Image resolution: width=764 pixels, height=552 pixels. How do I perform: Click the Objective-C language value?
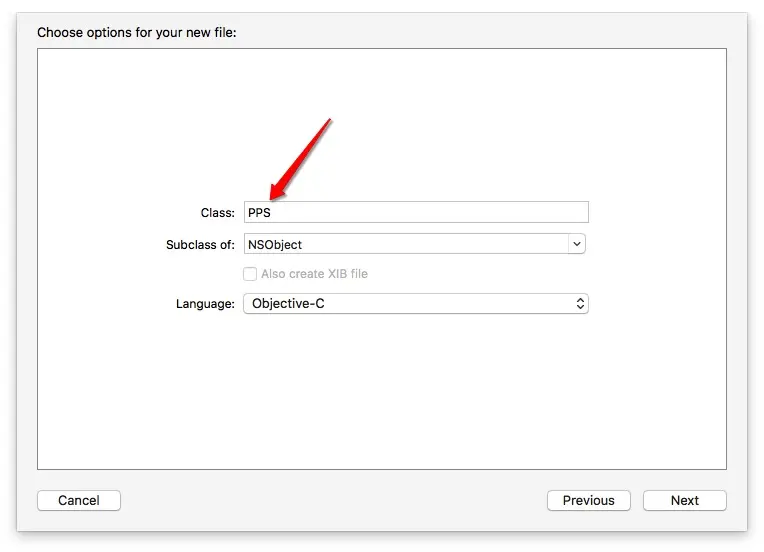288,303
